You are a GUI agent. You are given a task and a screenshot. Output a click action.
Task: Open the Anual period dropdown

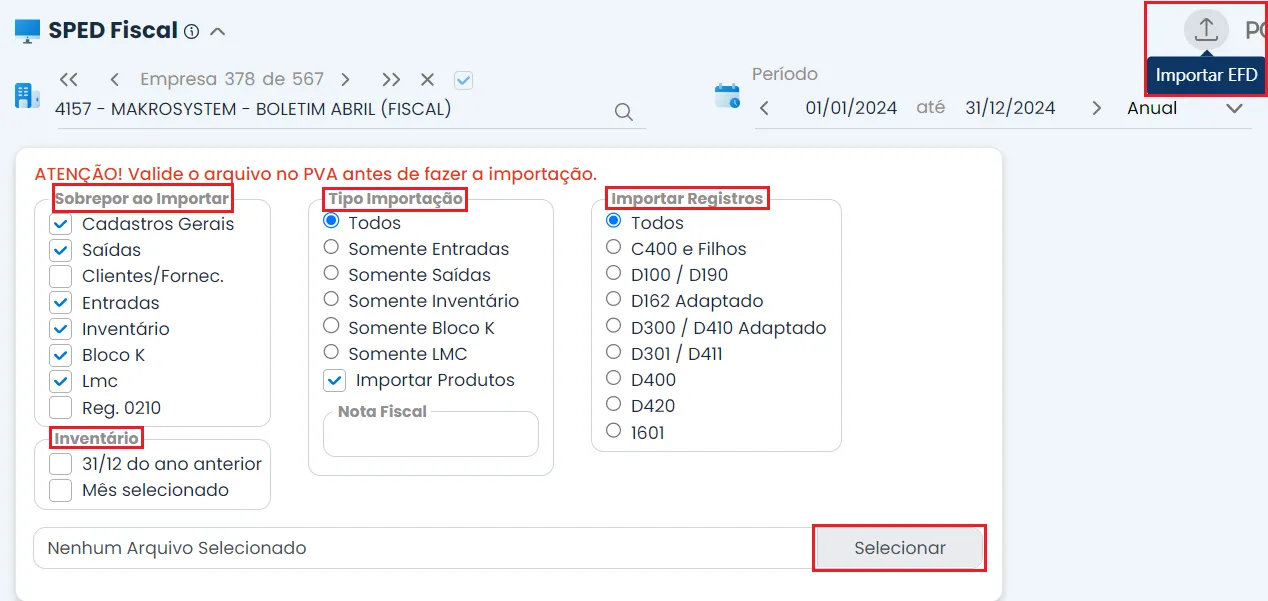tap(1185, 108)
